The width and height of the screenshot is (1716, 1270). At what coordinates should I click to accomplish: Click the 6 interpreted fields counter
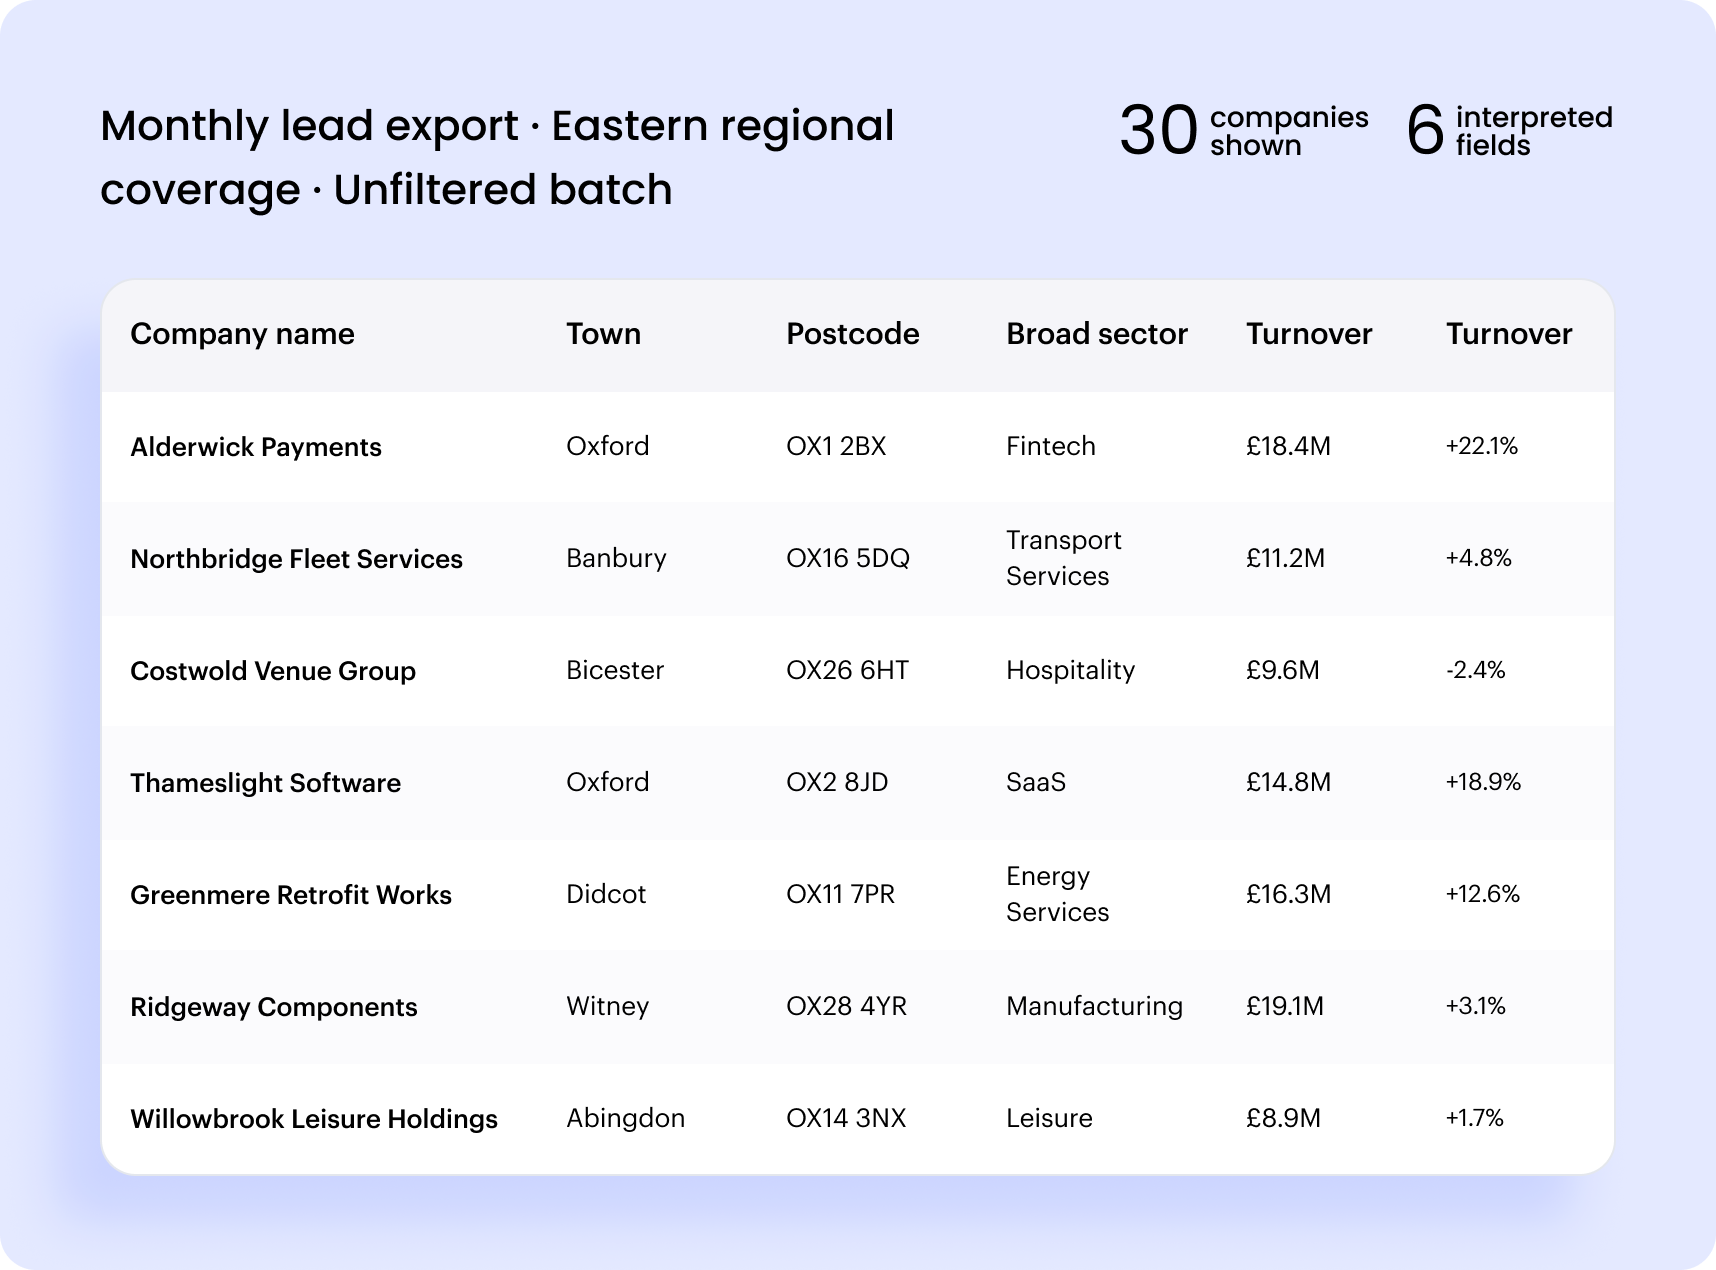click(1509, 131)
